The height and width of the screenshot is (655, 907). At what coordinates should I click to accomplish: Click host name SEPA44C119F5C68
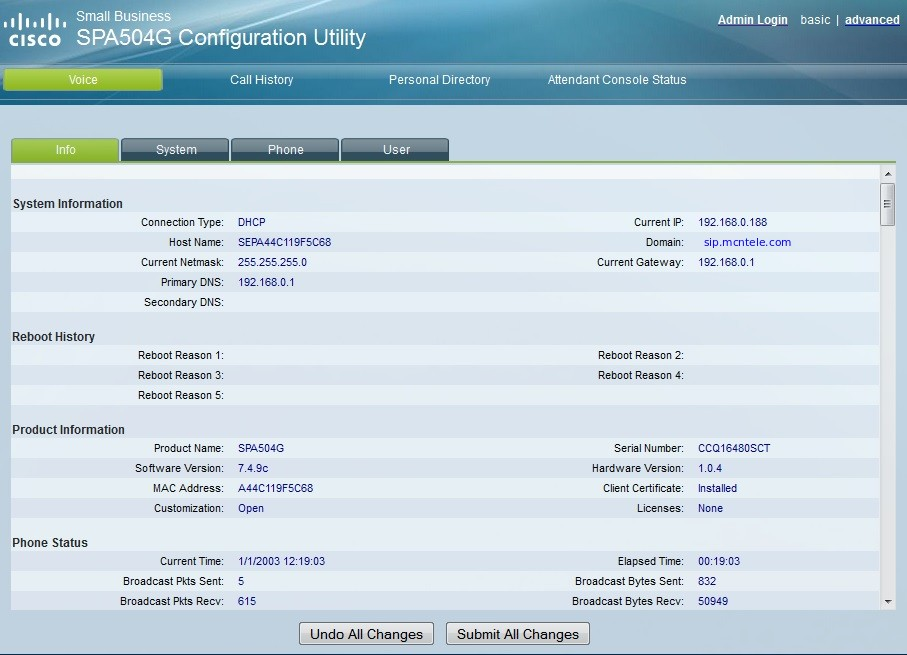[285, 242]
